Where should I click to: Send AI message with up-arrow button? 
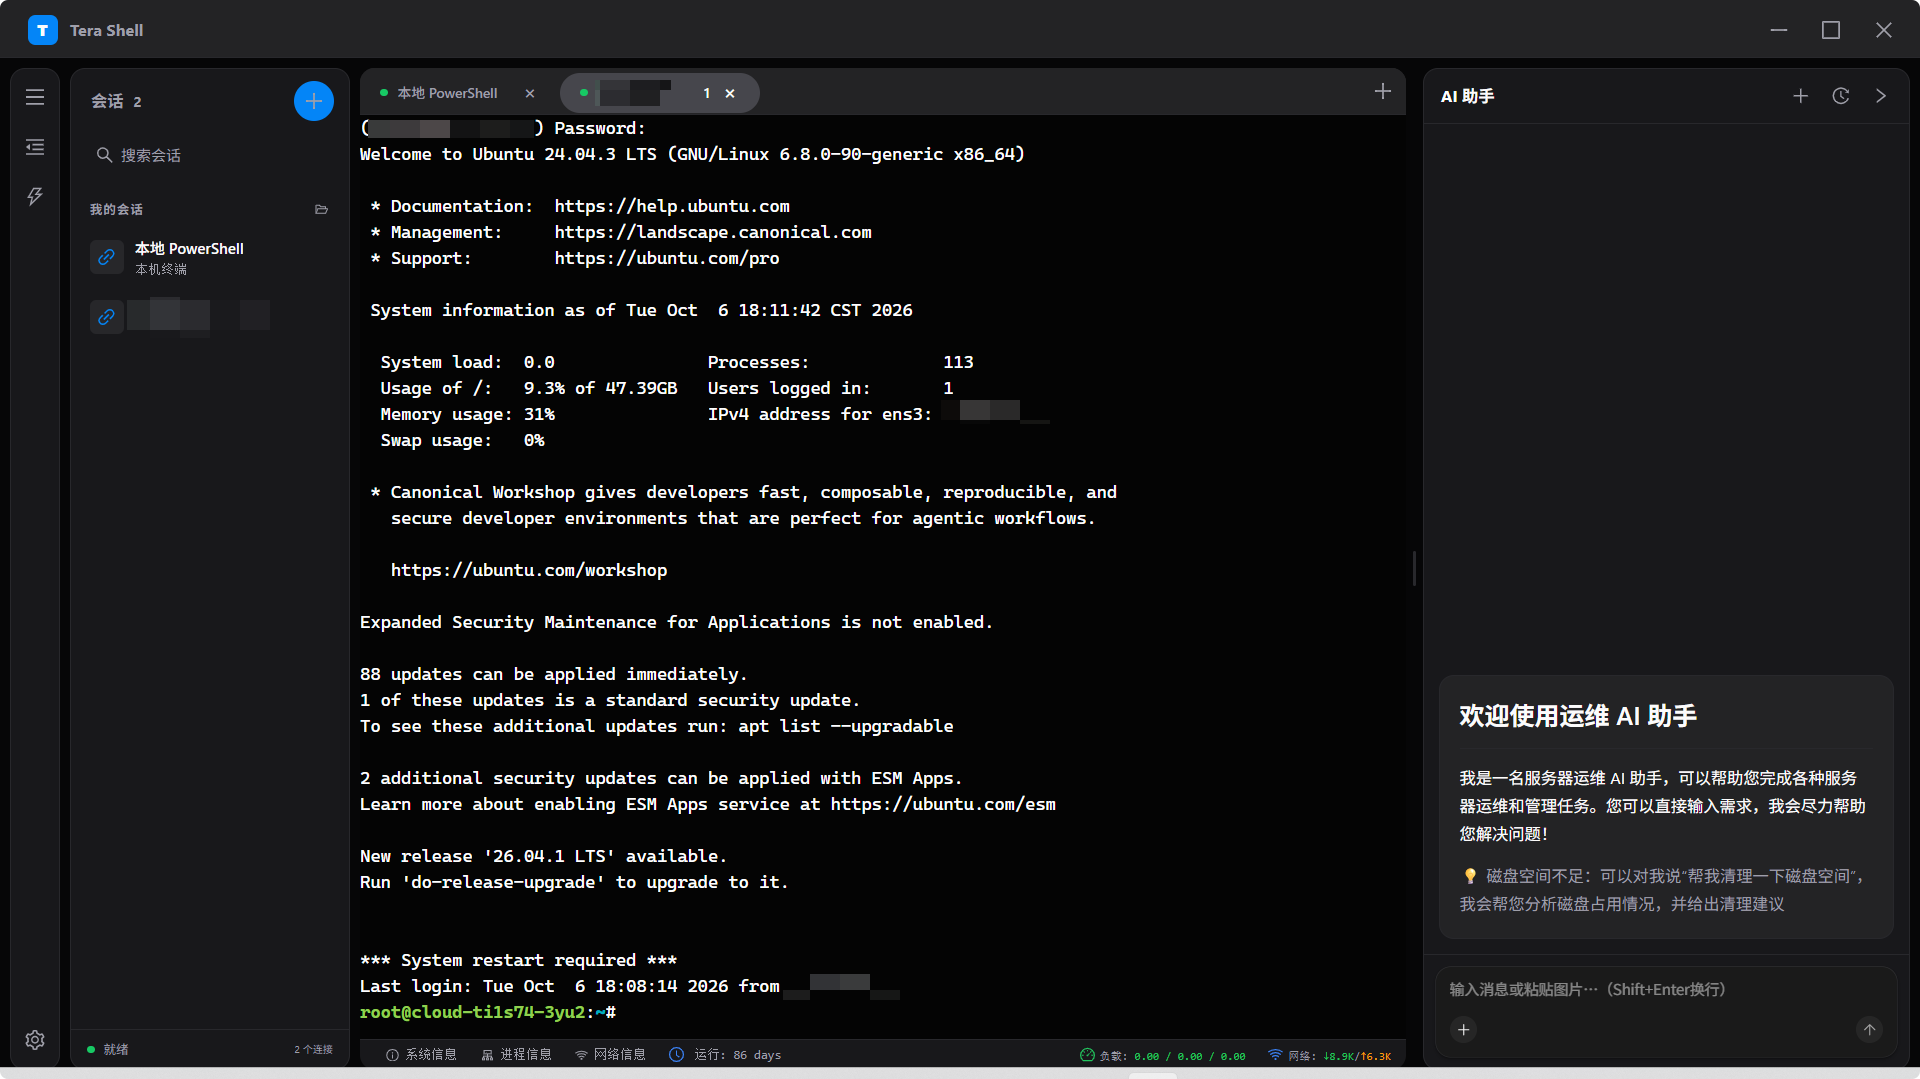pyautogui.click(x=1870, y=1030)
